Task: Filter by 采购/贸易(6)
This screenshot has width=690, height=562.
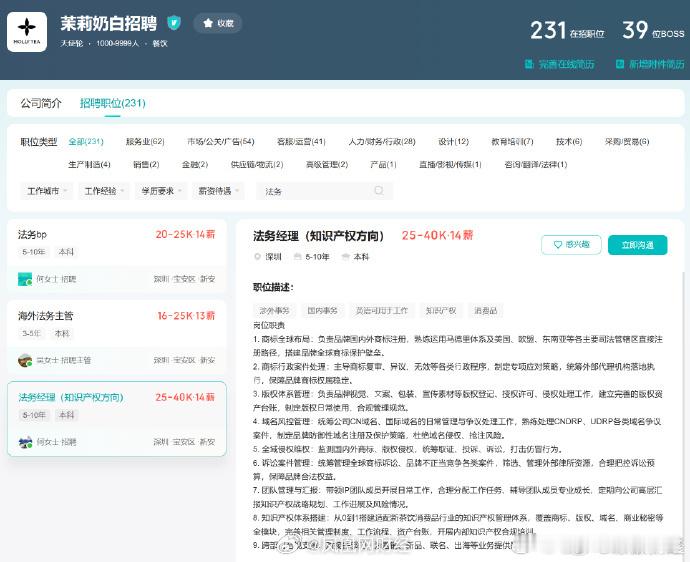Action: click(x=627, y=142)
